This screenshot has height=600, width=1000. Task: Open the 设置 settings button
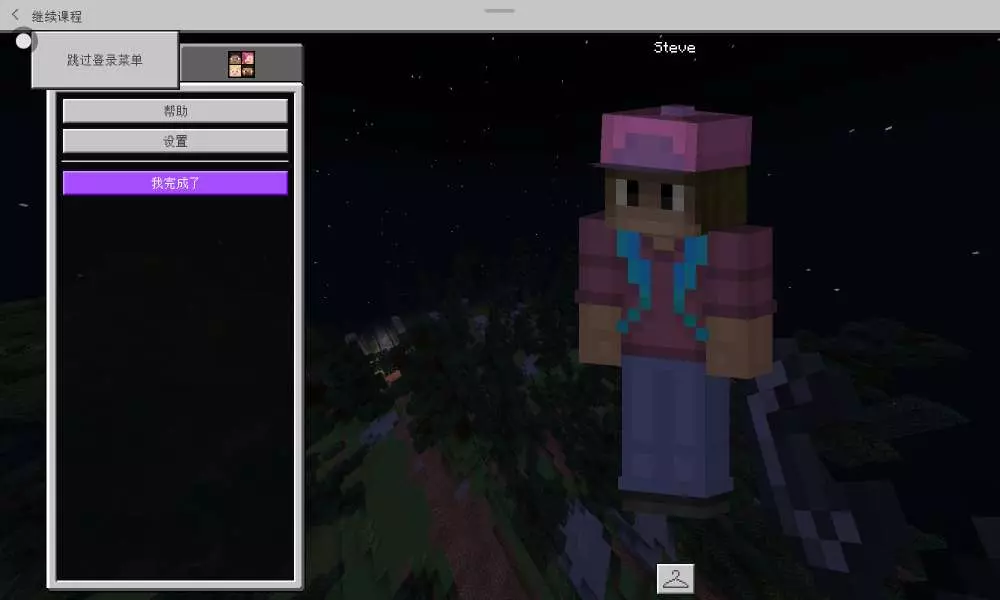(175, 141)
